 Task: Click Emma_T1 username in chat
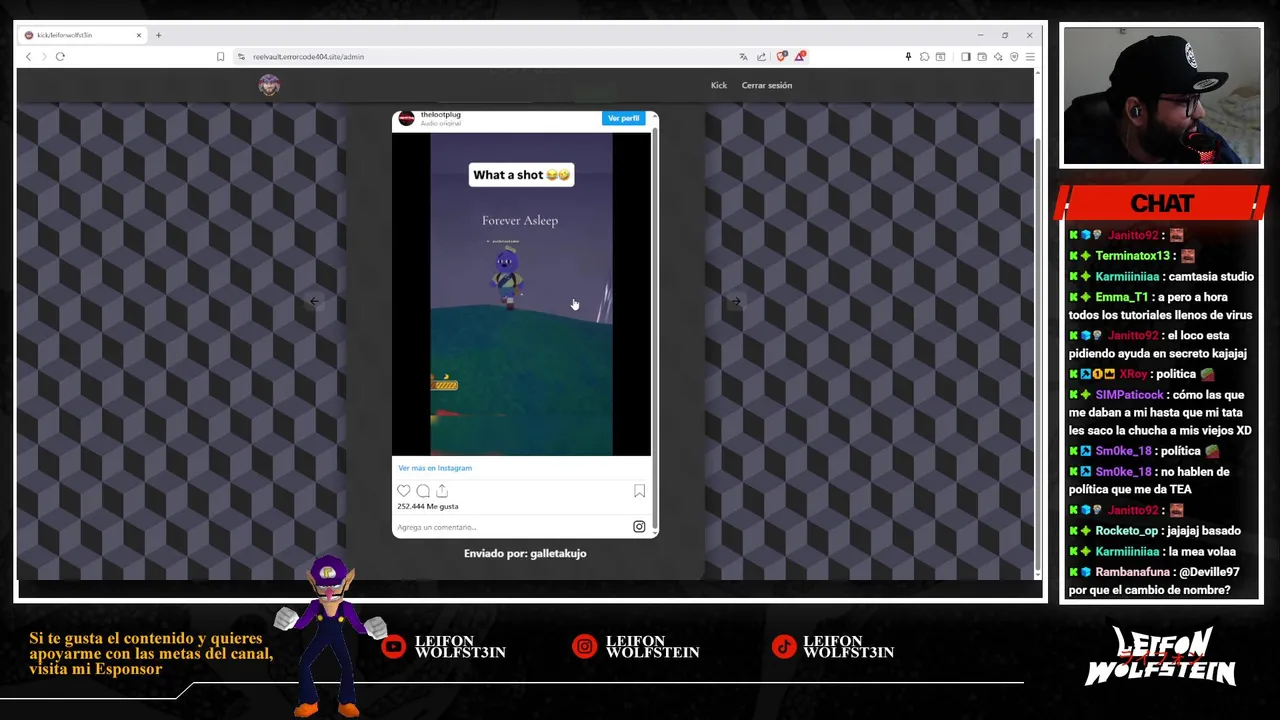point(1122,297)
